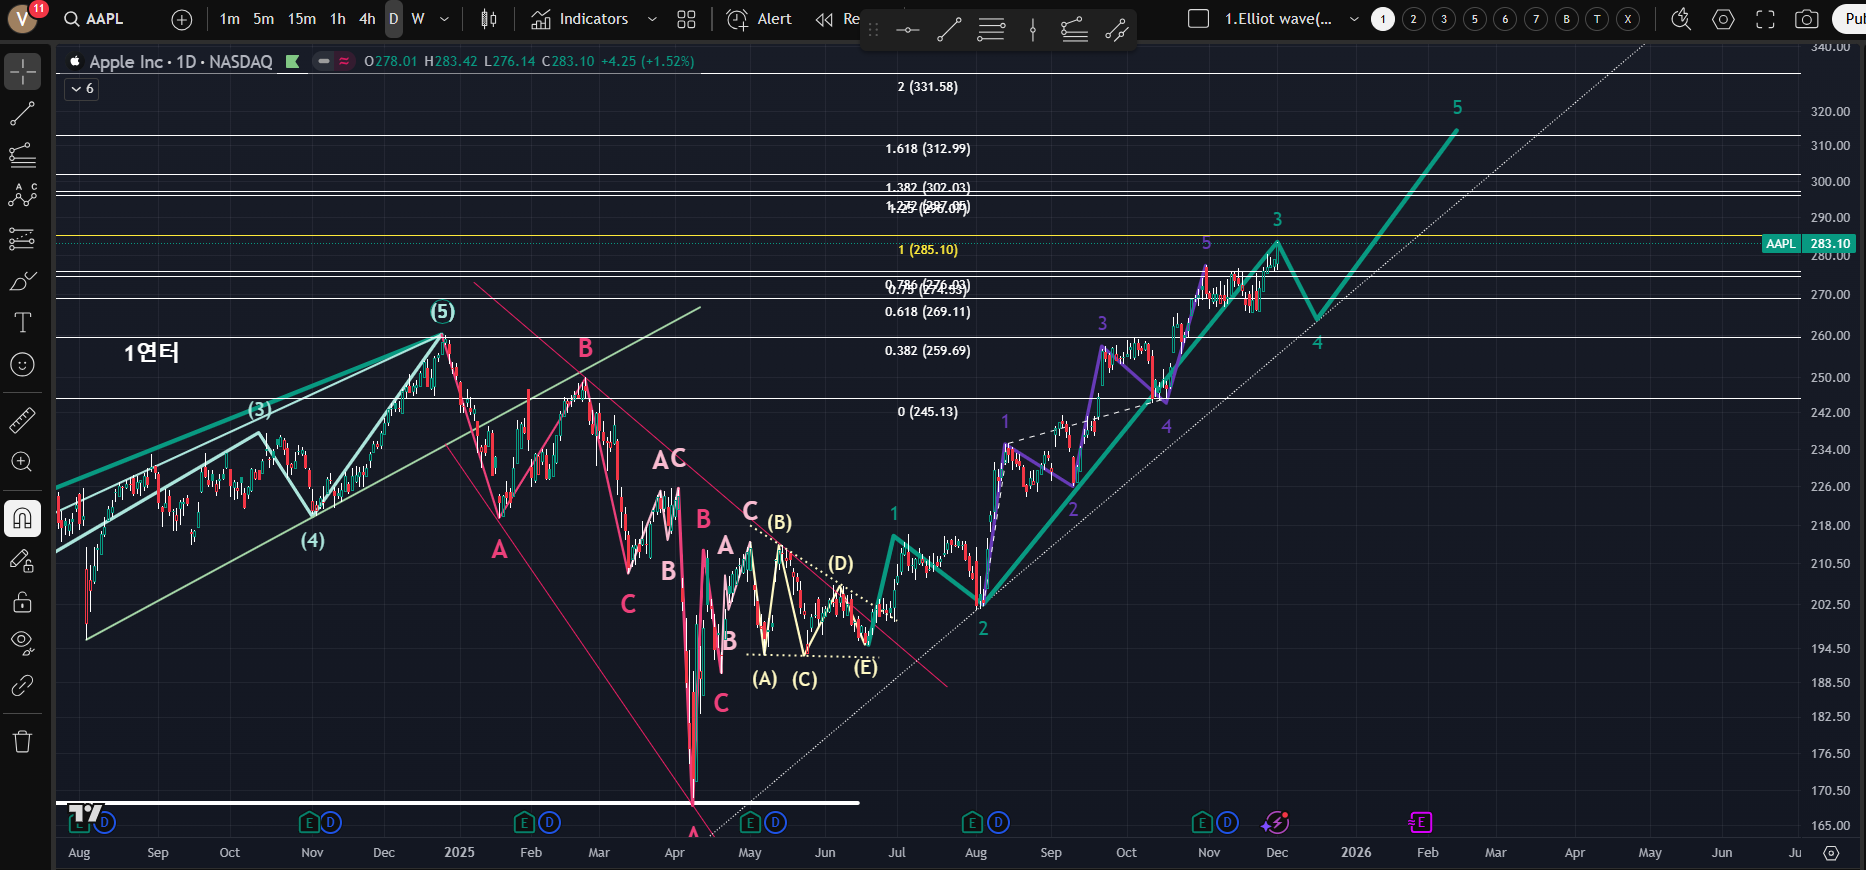
Task: Hide all drawings with eye icon
Action: (x=22, y=641)
